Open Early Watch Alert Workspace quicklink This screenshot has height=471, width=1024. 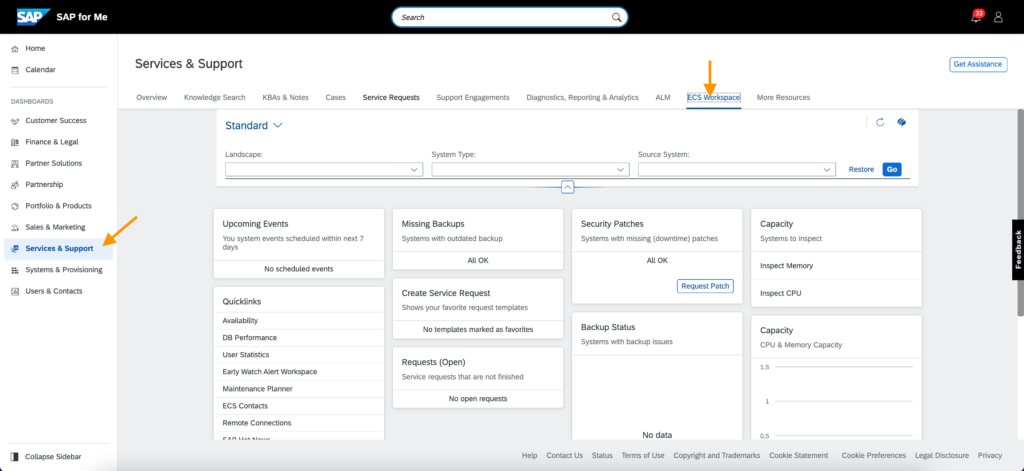click(270, 372)
